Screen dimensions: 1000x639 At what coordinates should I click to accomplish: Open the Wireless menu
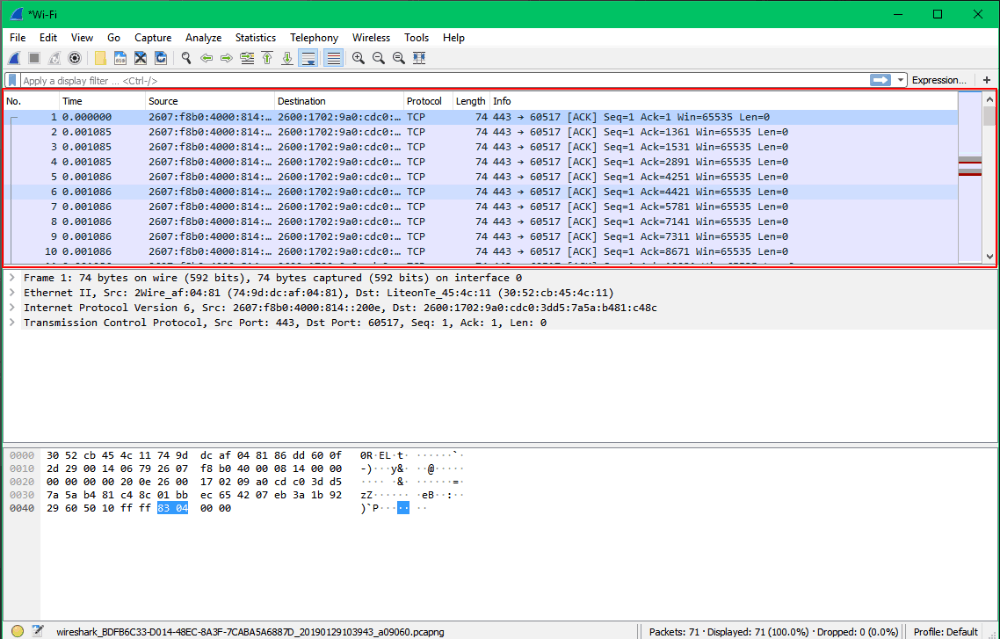[371, 38]
